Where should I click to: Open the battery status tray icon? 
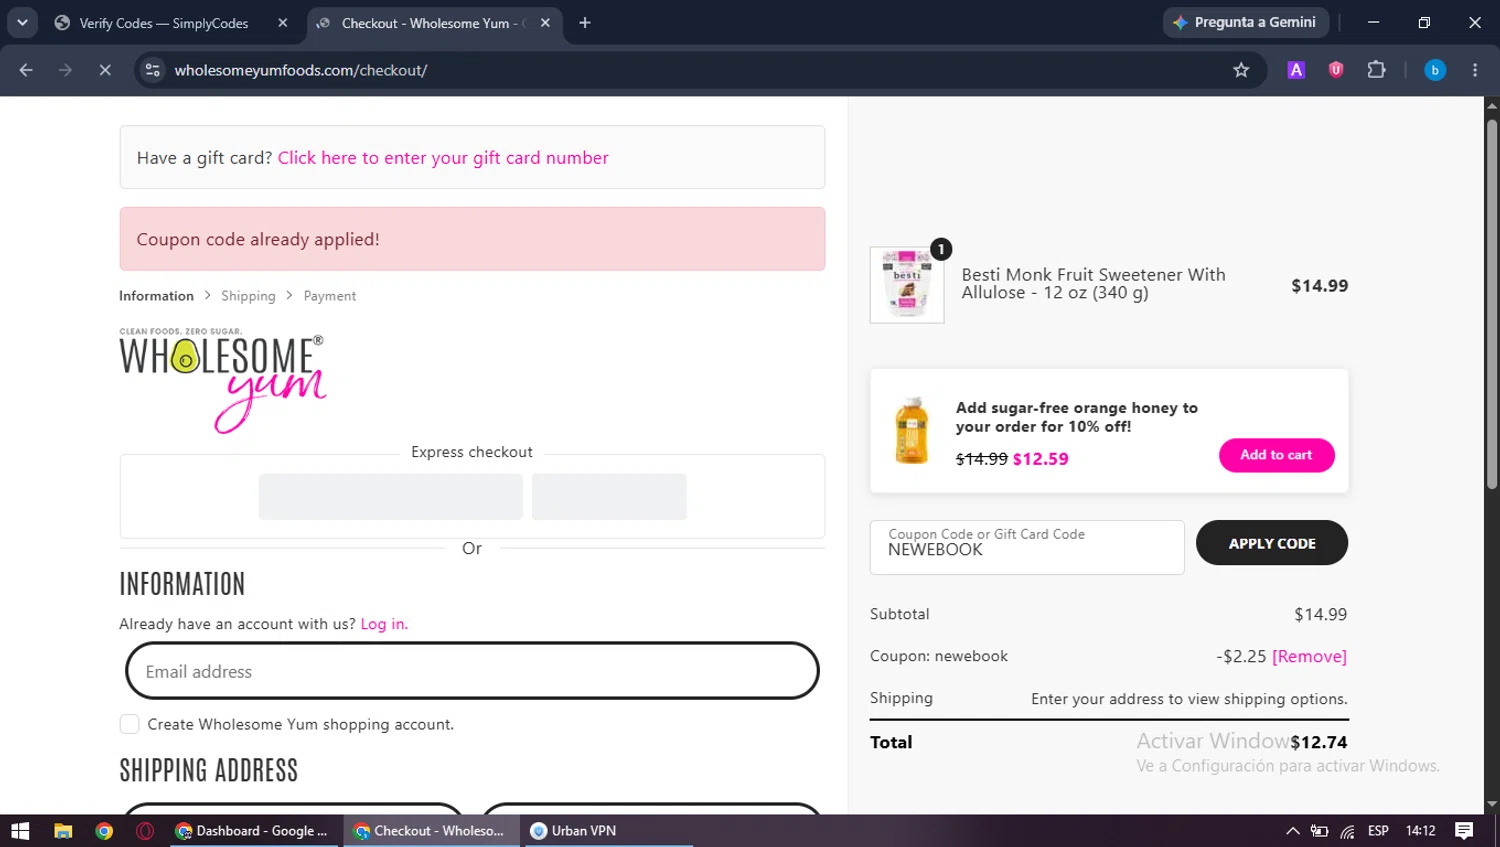tap(1320, 831)
